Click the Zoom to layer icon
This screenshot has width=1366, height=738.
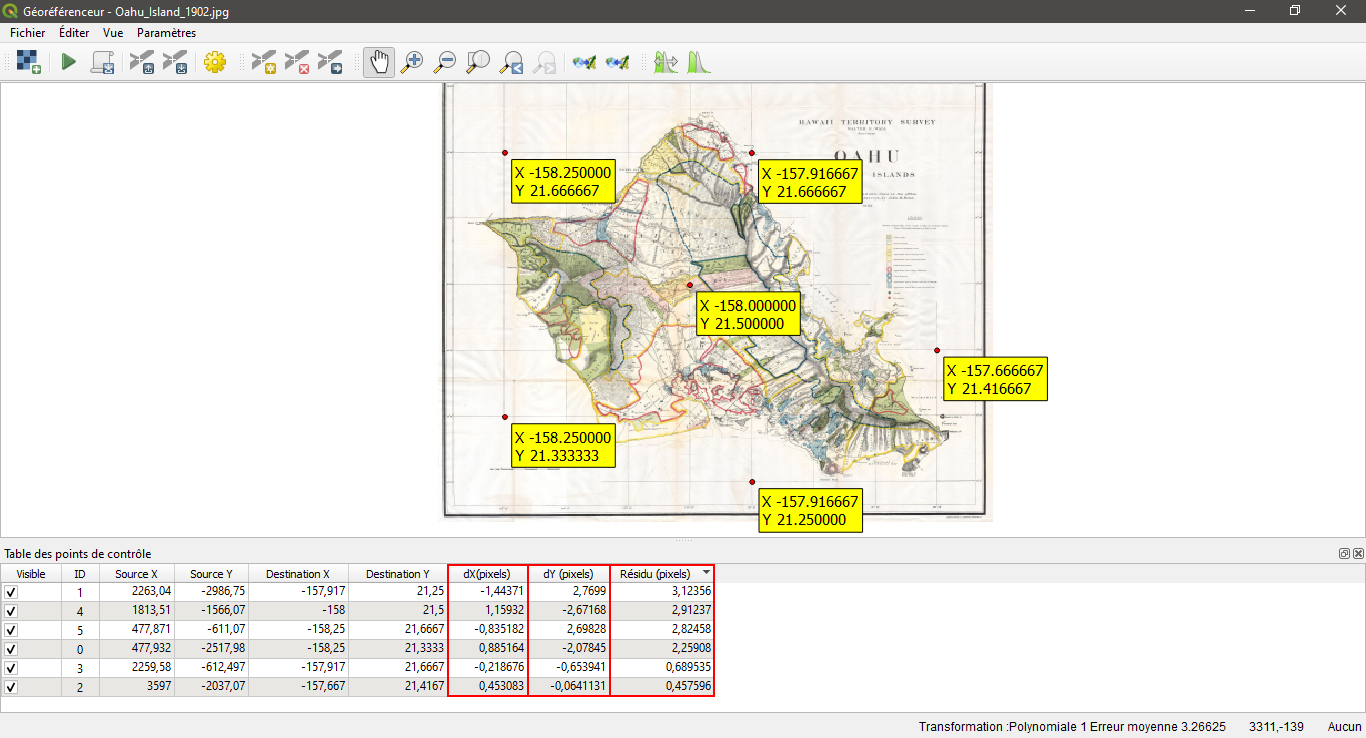(478, 62)
